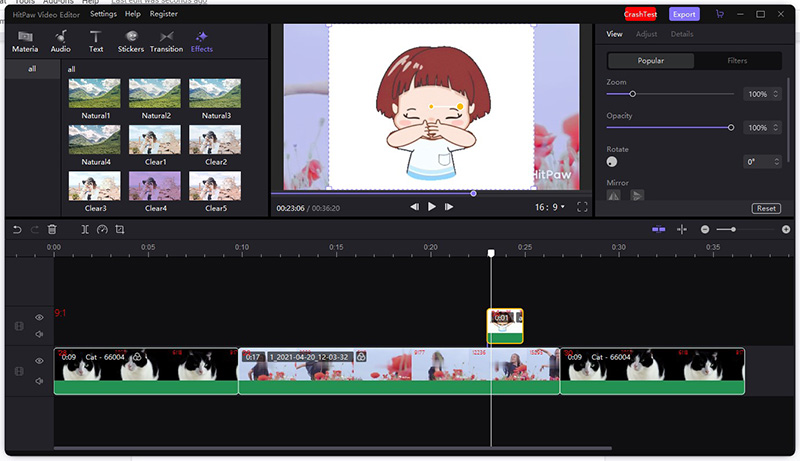Open the Settings menu

(102, 14)
